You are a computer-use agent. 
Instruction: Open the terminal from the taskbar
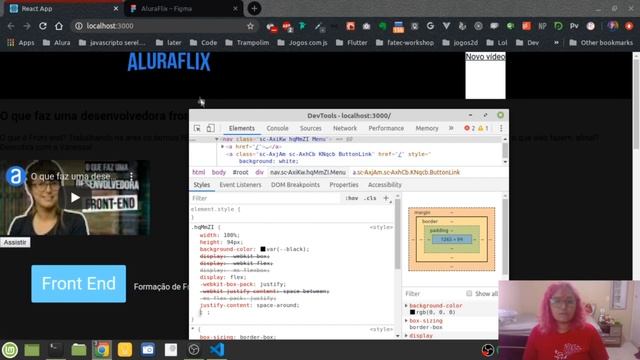55,349
